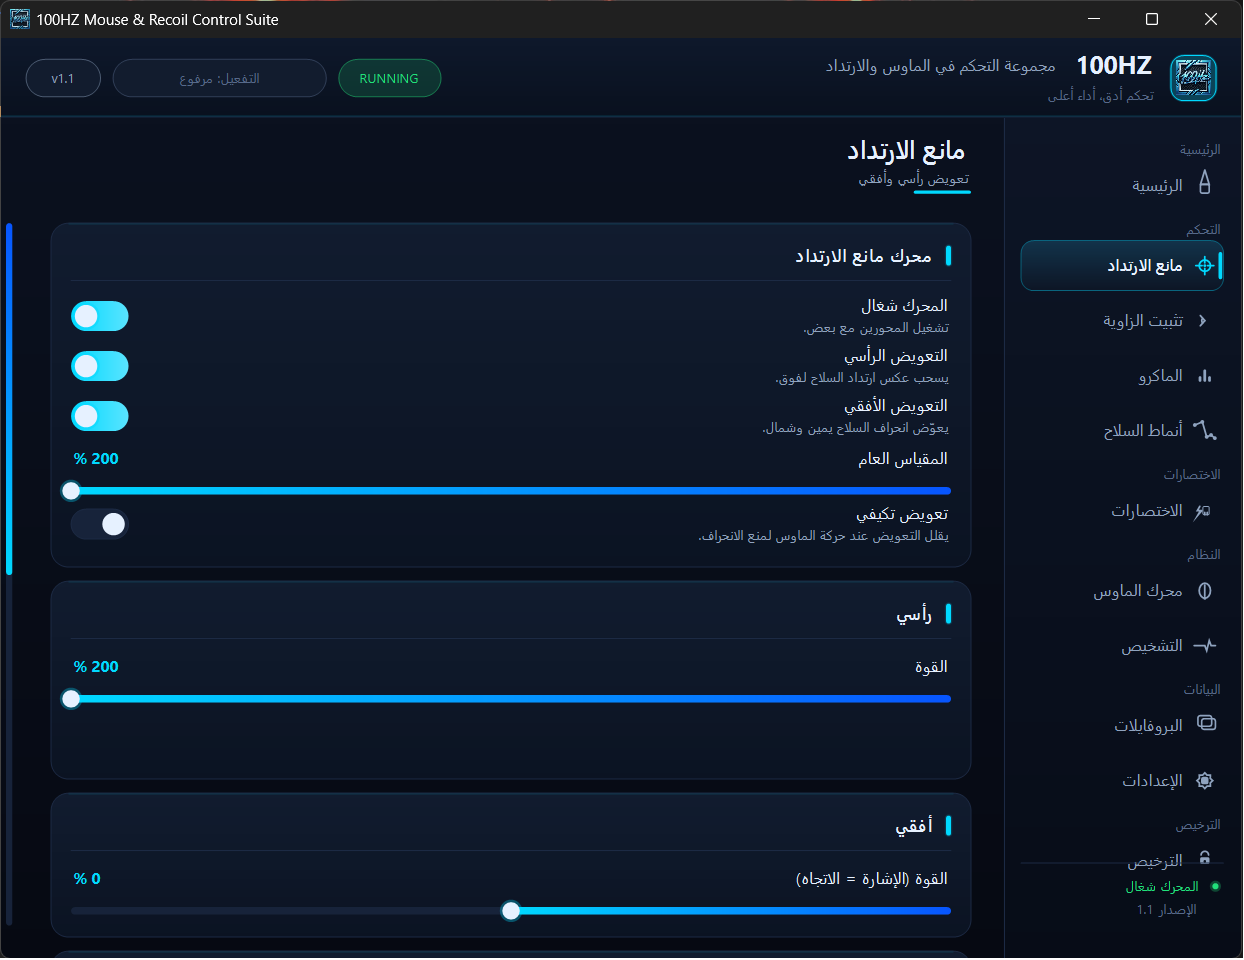Screen dimensions: 1244x960
Task: Open الترخيص sidebar entry
Action: click(1122, 860)
